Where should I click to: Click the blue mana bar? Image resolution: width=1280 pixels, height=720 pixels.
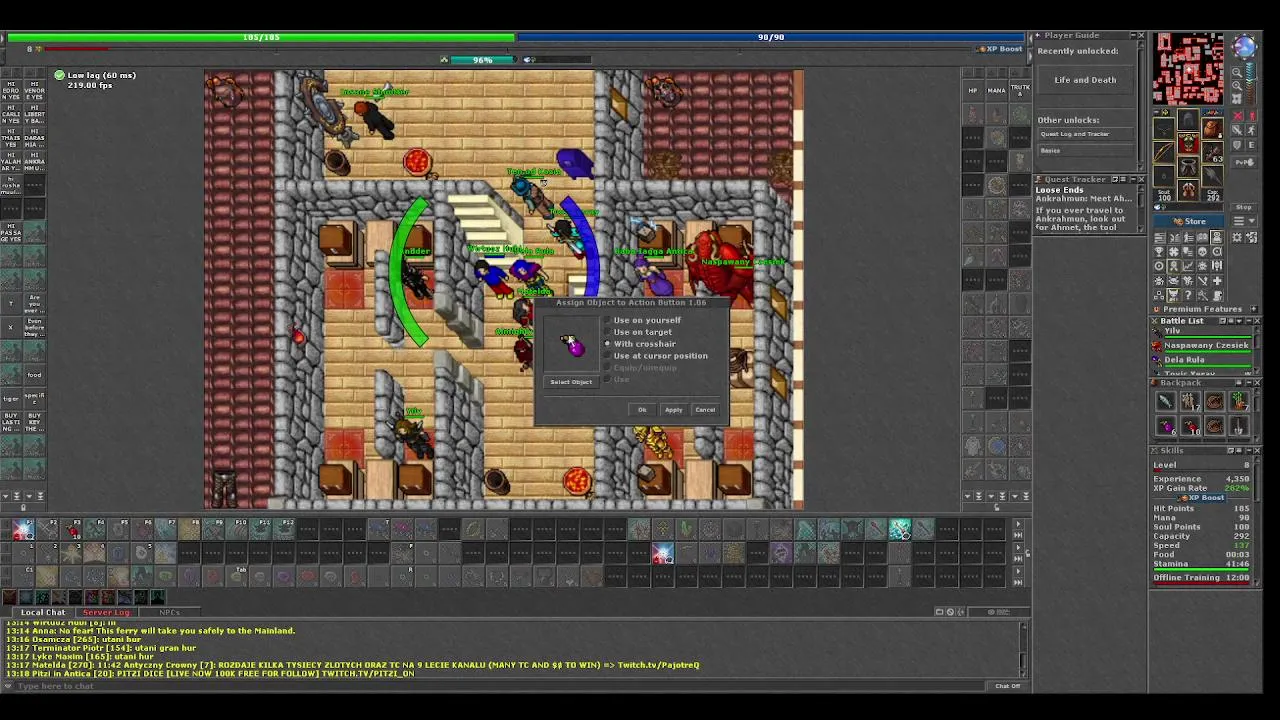(771, 37)
